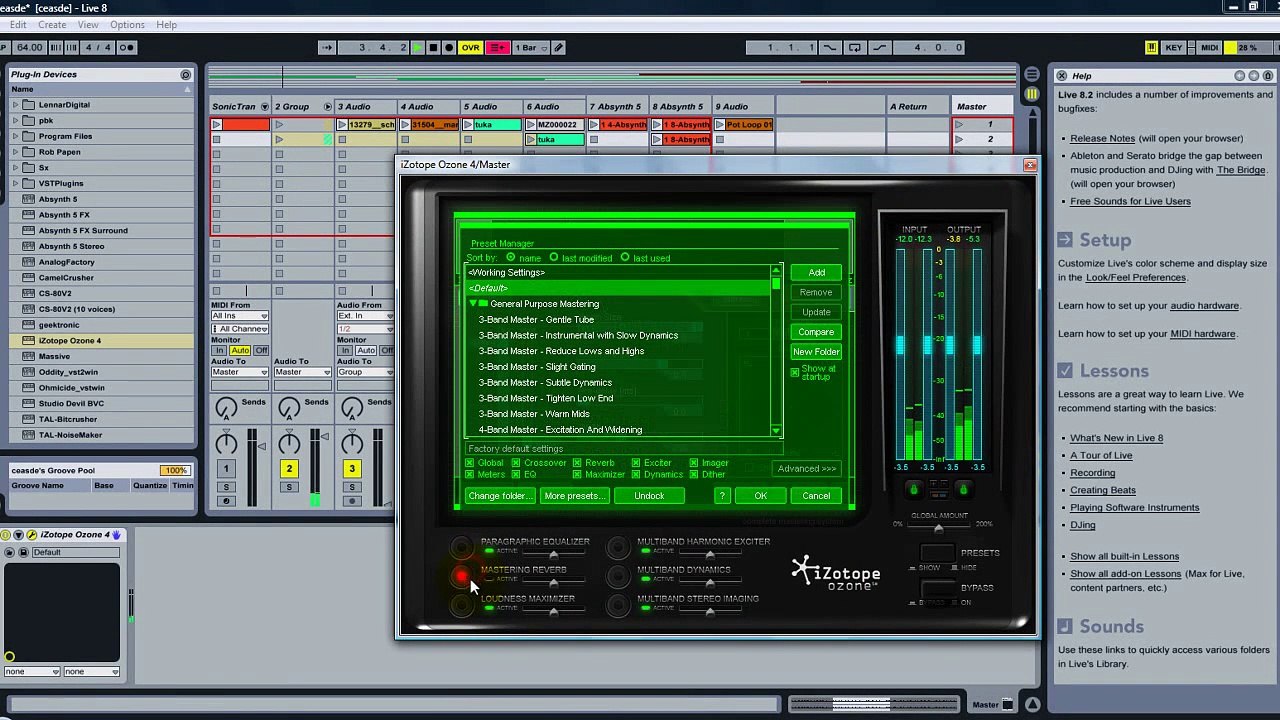
Task: Enable MIDI map mode
Action: tap(1209, 47)
